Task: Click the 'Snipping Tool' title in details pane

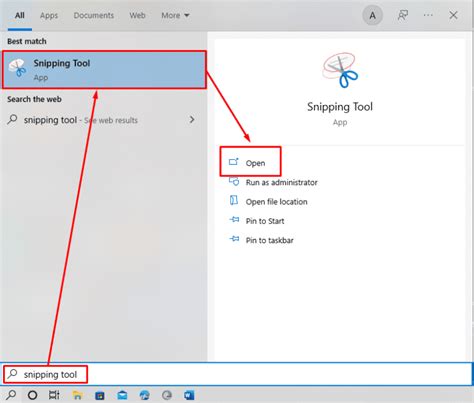Action: (x=340, y=107)
